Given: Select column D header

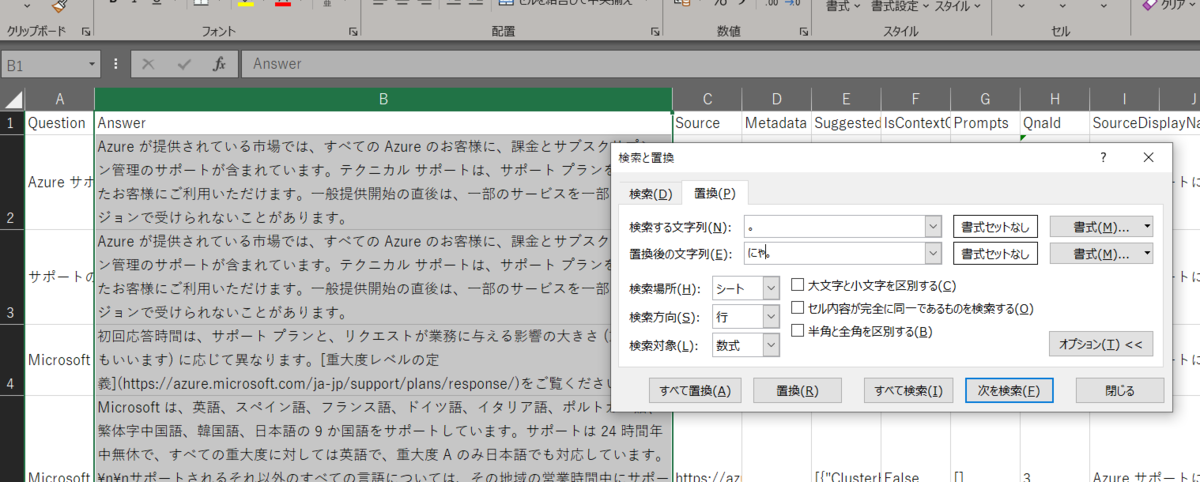Looking at the screenshot, I should tap(776, 99).
